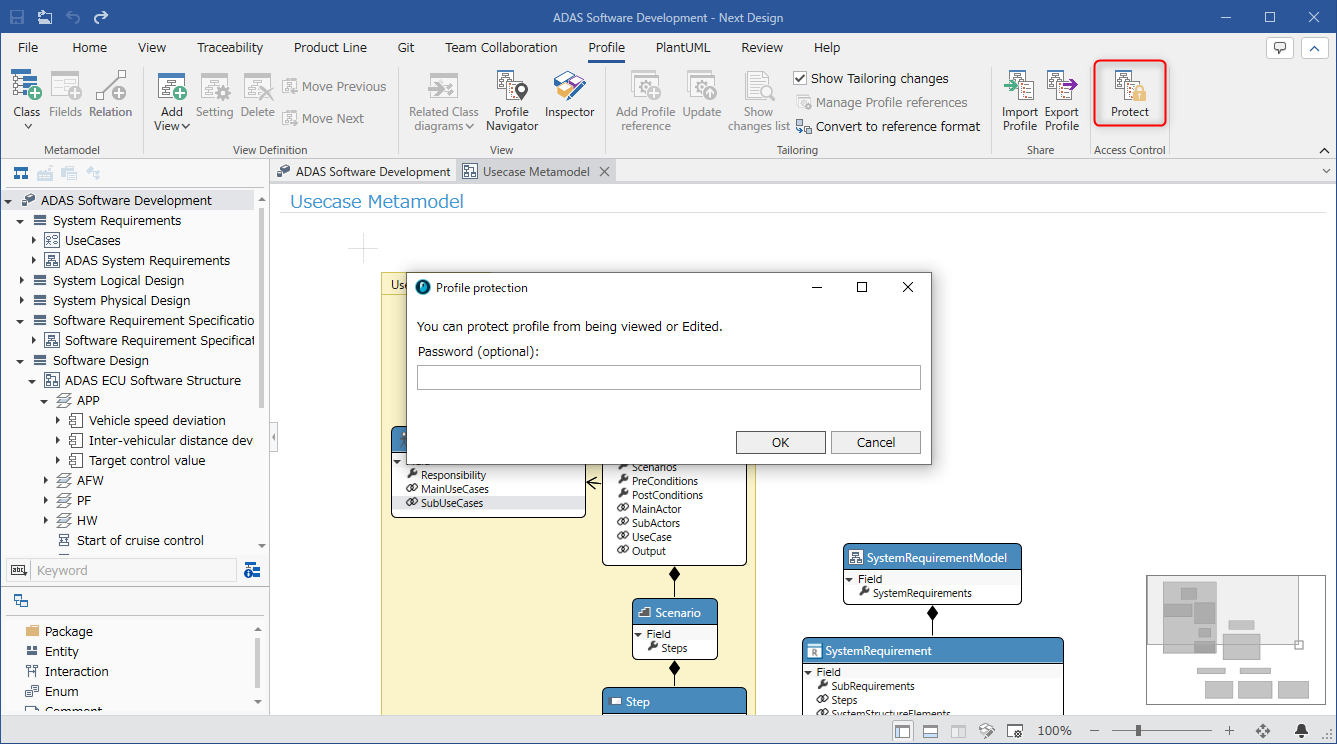
Task: Collapse the APP tree node
Action: 45,401
